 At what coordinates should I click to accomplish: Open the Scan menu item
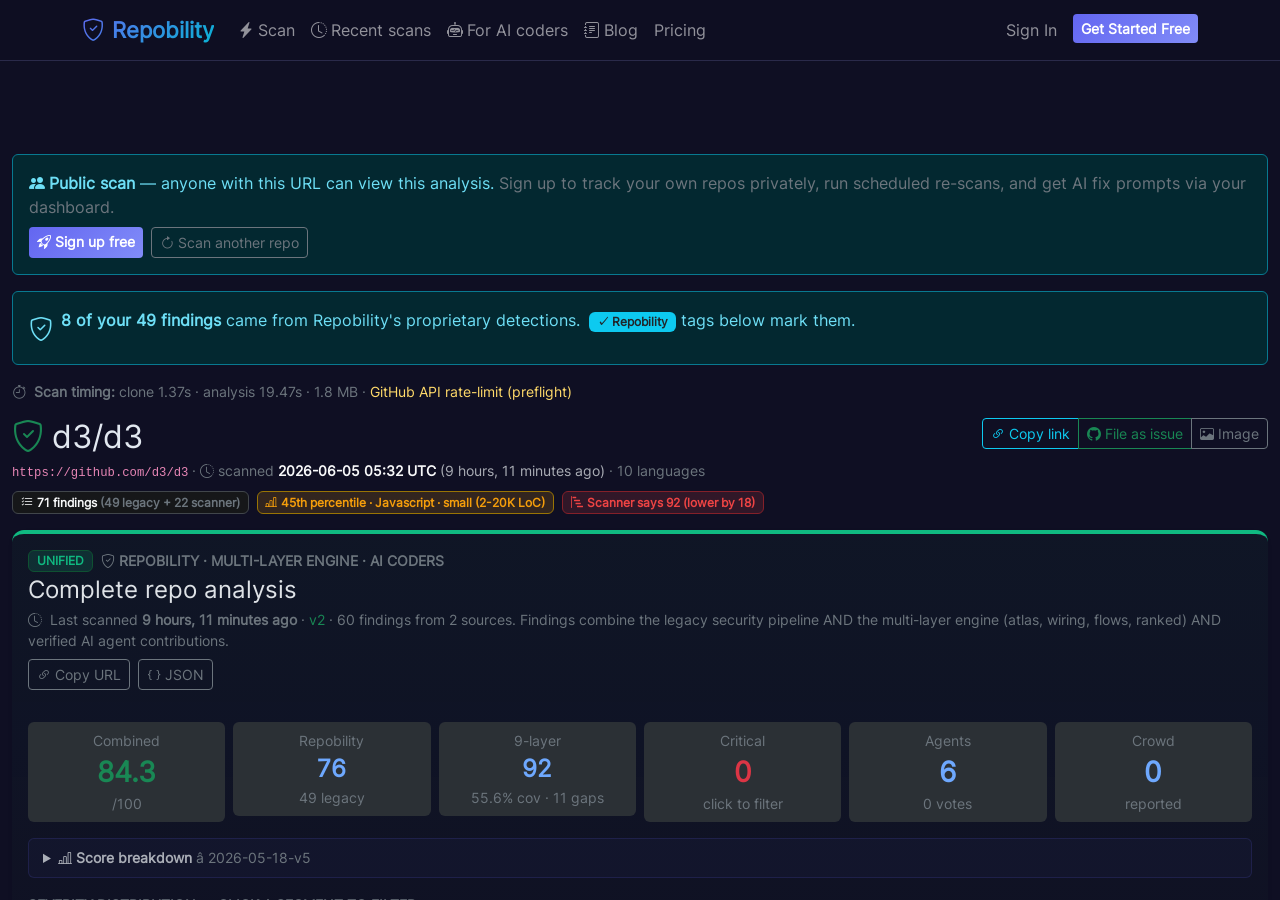267,30
